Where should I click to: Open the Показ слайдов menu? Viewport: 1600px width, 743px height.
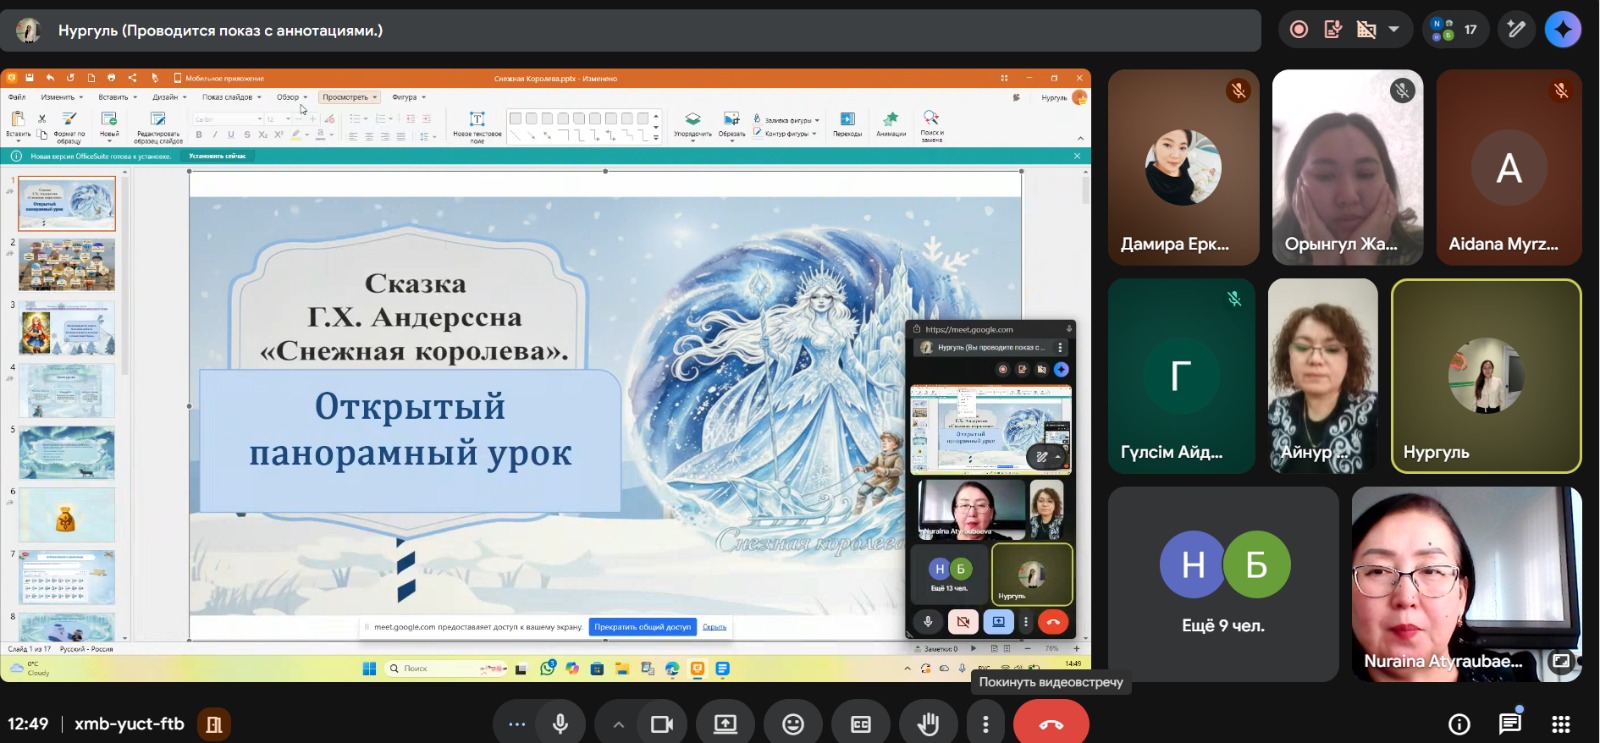coord(228,97)
